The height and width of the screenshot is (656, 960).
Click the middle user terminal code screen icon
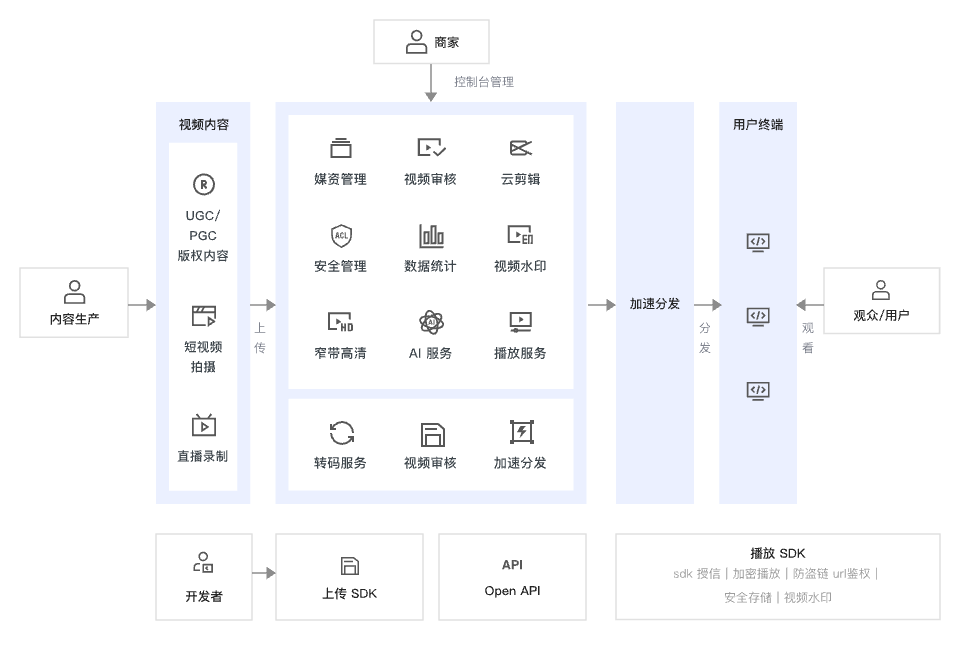pos(757,316)
